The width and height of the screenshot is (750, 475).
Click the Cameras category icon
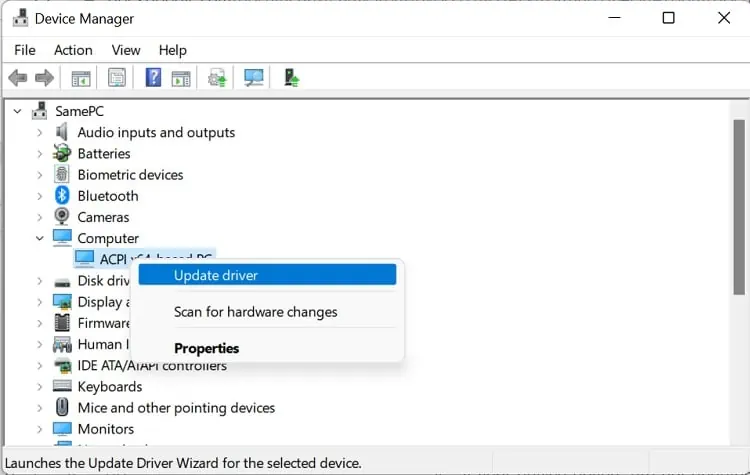62,217
